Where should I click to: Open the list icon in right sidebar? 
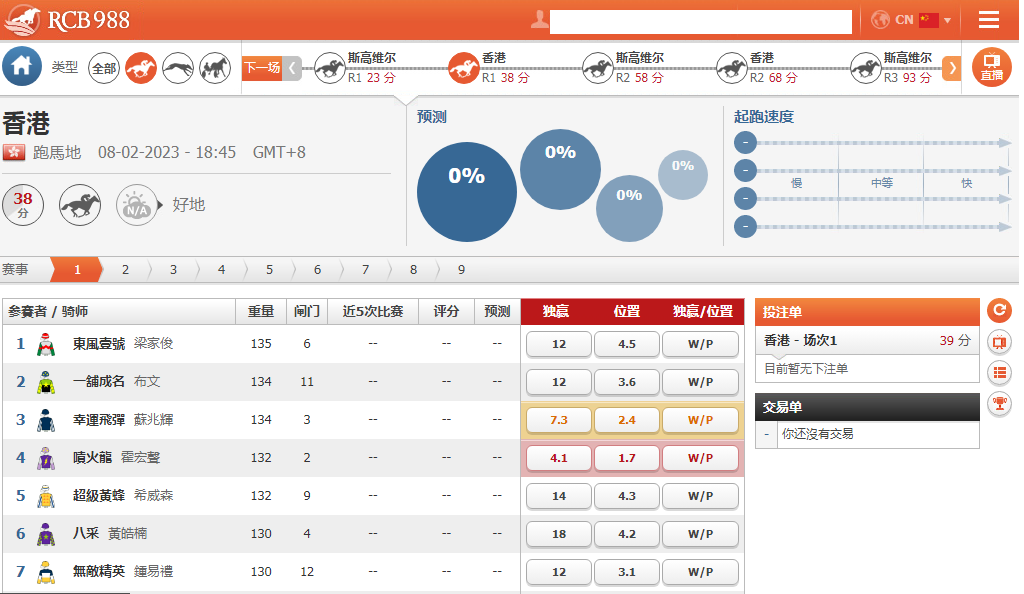click(998, 373)
